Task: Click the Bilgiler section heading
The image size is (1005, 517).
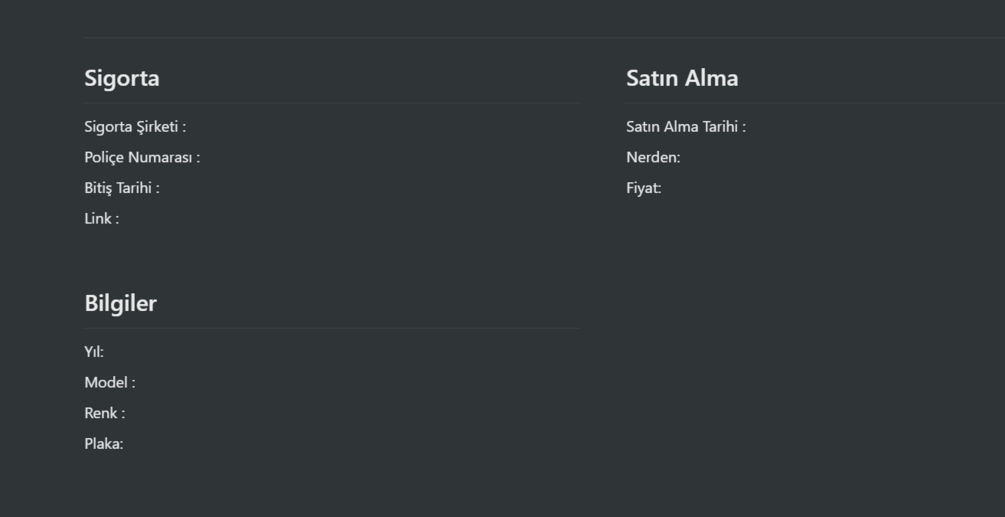Action: (120, 303)
